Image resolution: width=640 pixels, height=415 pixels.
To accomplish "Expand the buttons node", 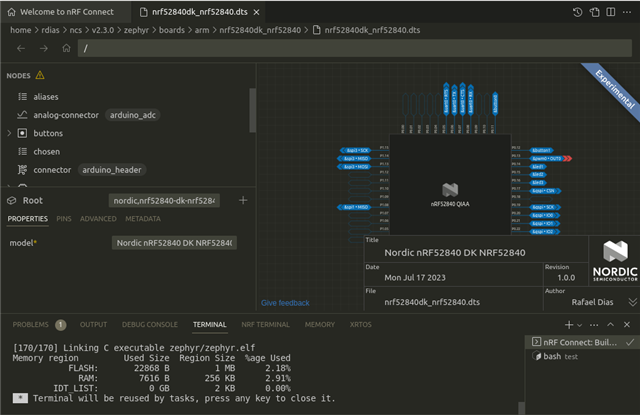I will [x=9, y=133].
